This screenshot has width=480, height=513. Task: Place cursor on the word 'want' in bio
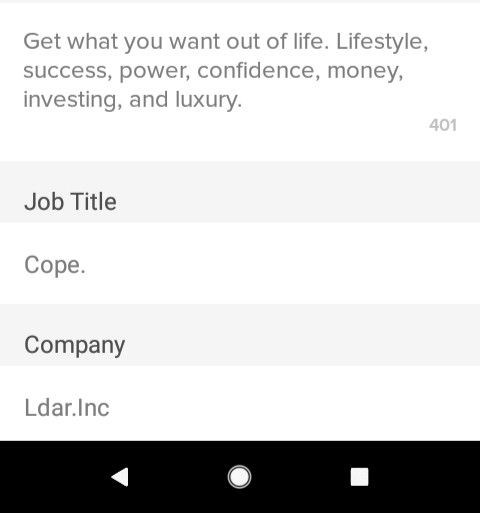tap(194, 42)
